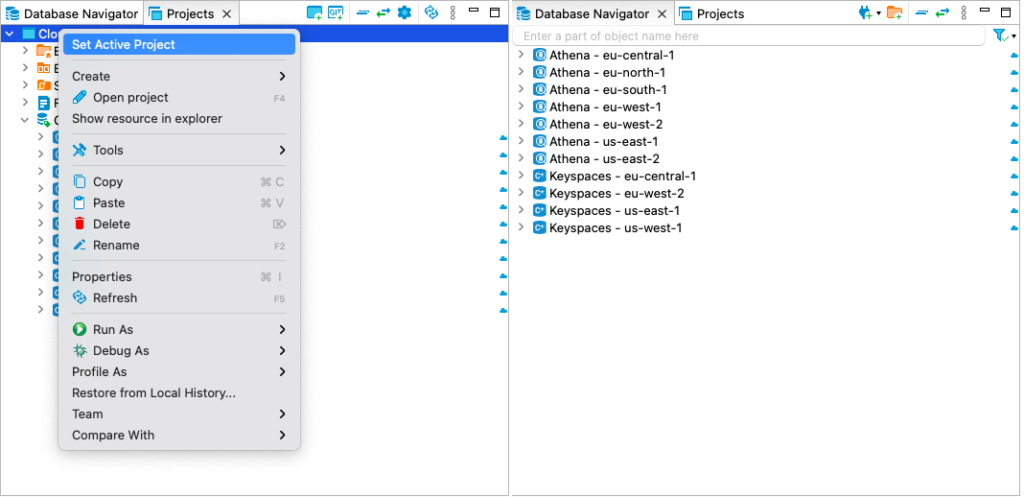Select the right panel Database Navigator tab
Image resolution: width=1024 pixels, height=497 pixels.
[x=592, y=14]
